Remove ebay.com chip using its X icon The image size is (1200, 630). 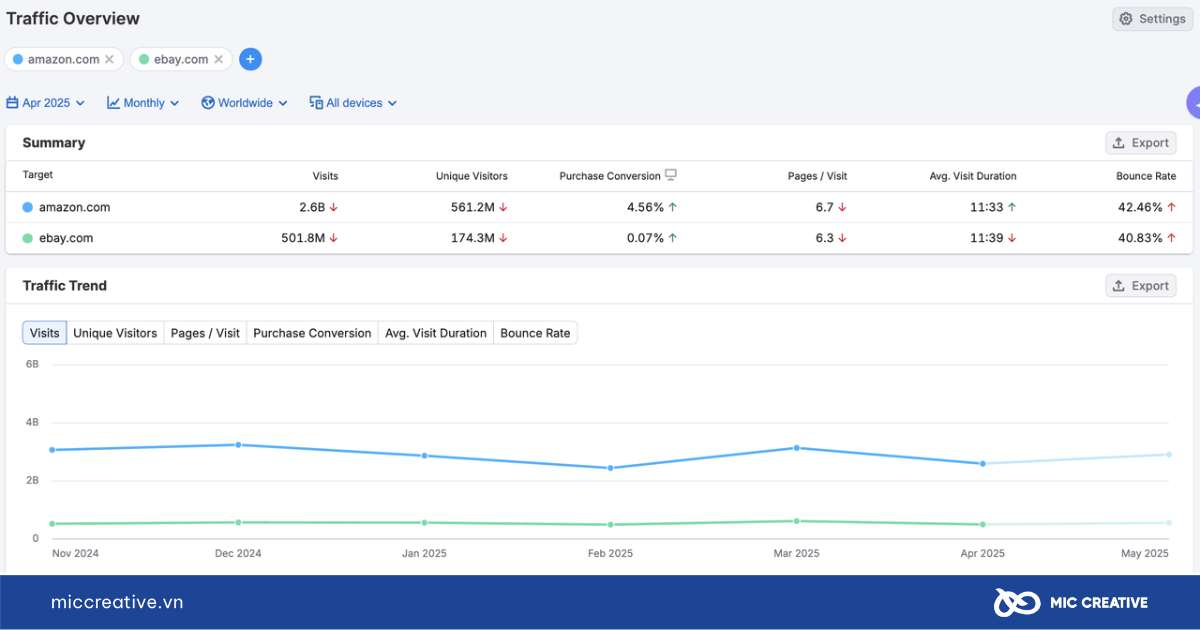tap(219, 59)
